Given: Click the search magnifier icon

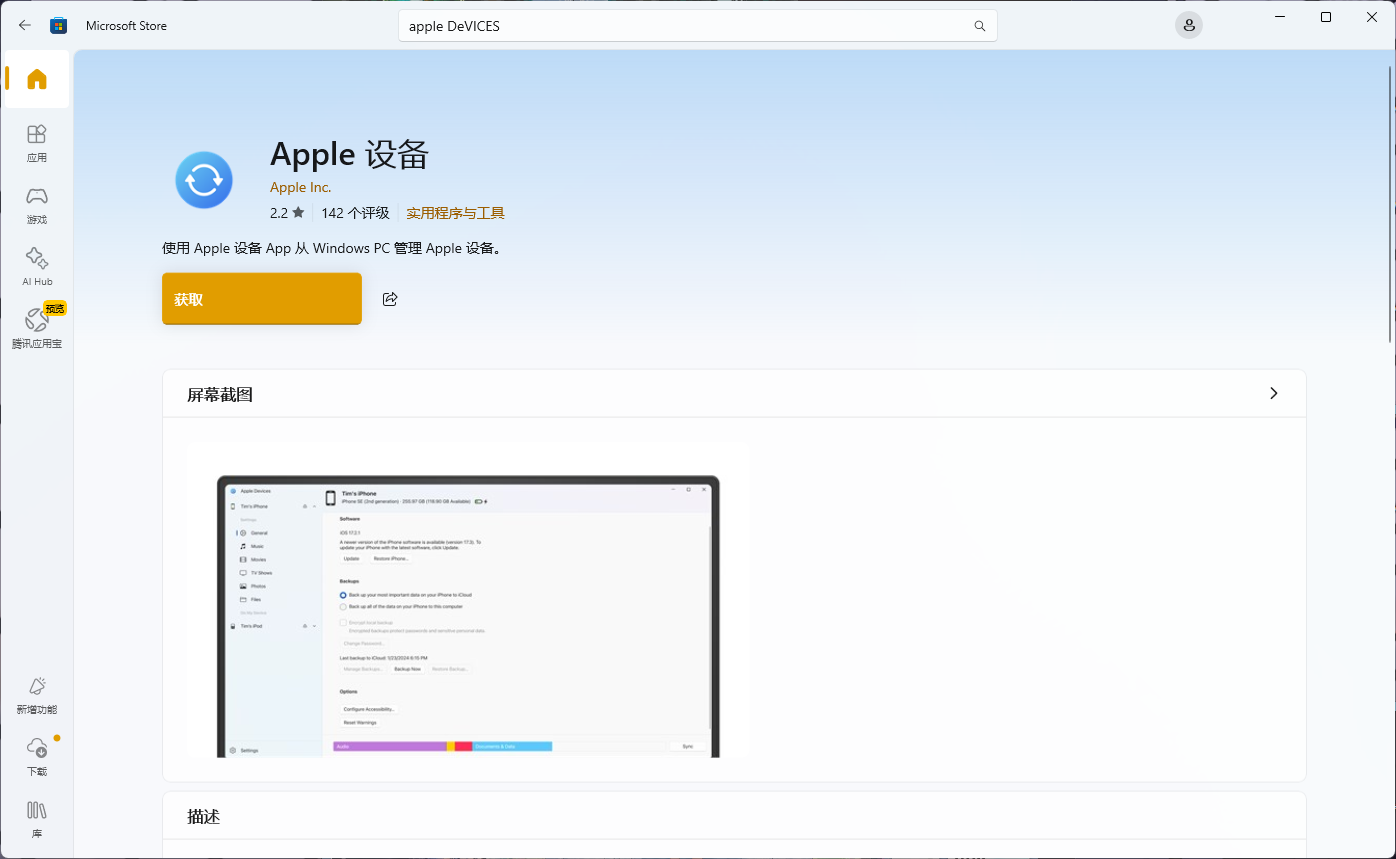Looking at the screenshot, I should (979, 25).
